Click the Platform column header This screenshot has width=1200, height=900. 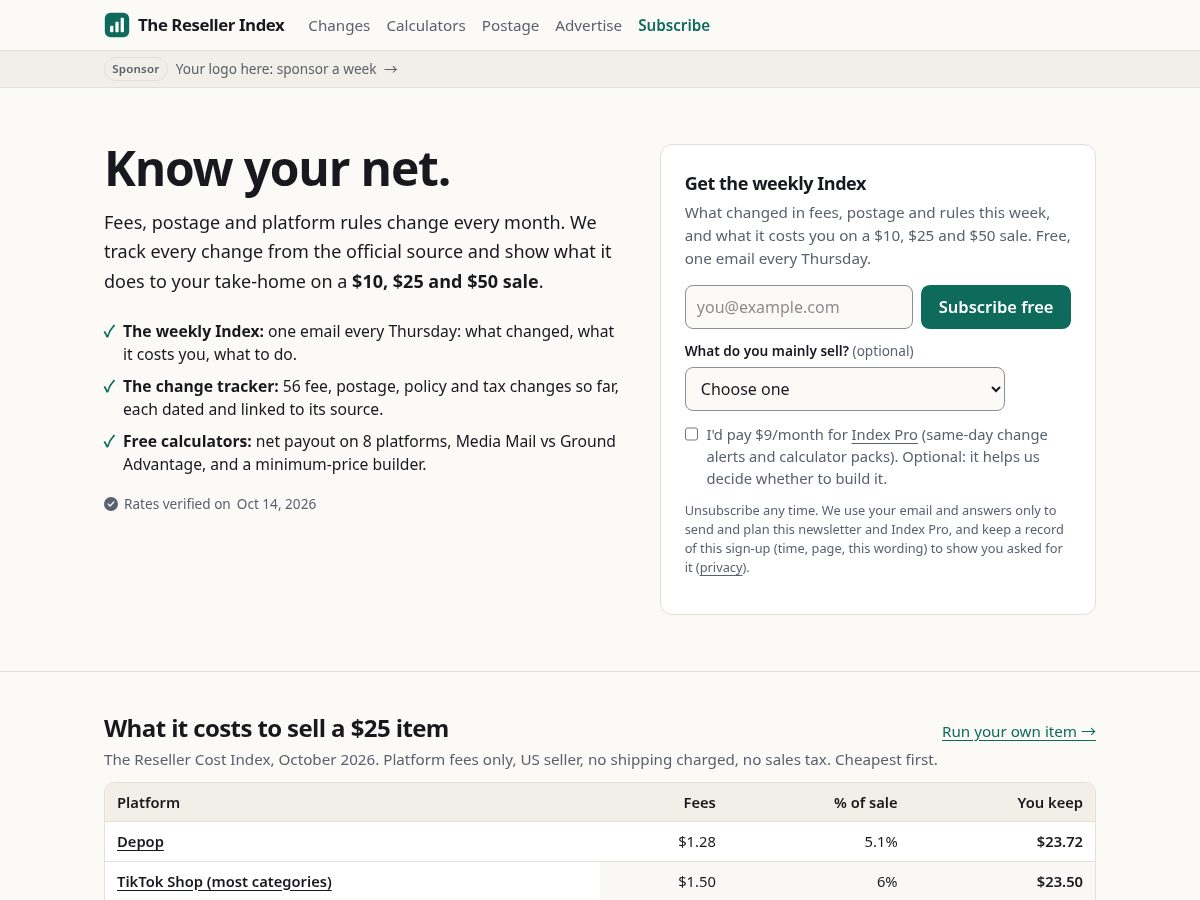pyautogui.click(x=148, y=803)
